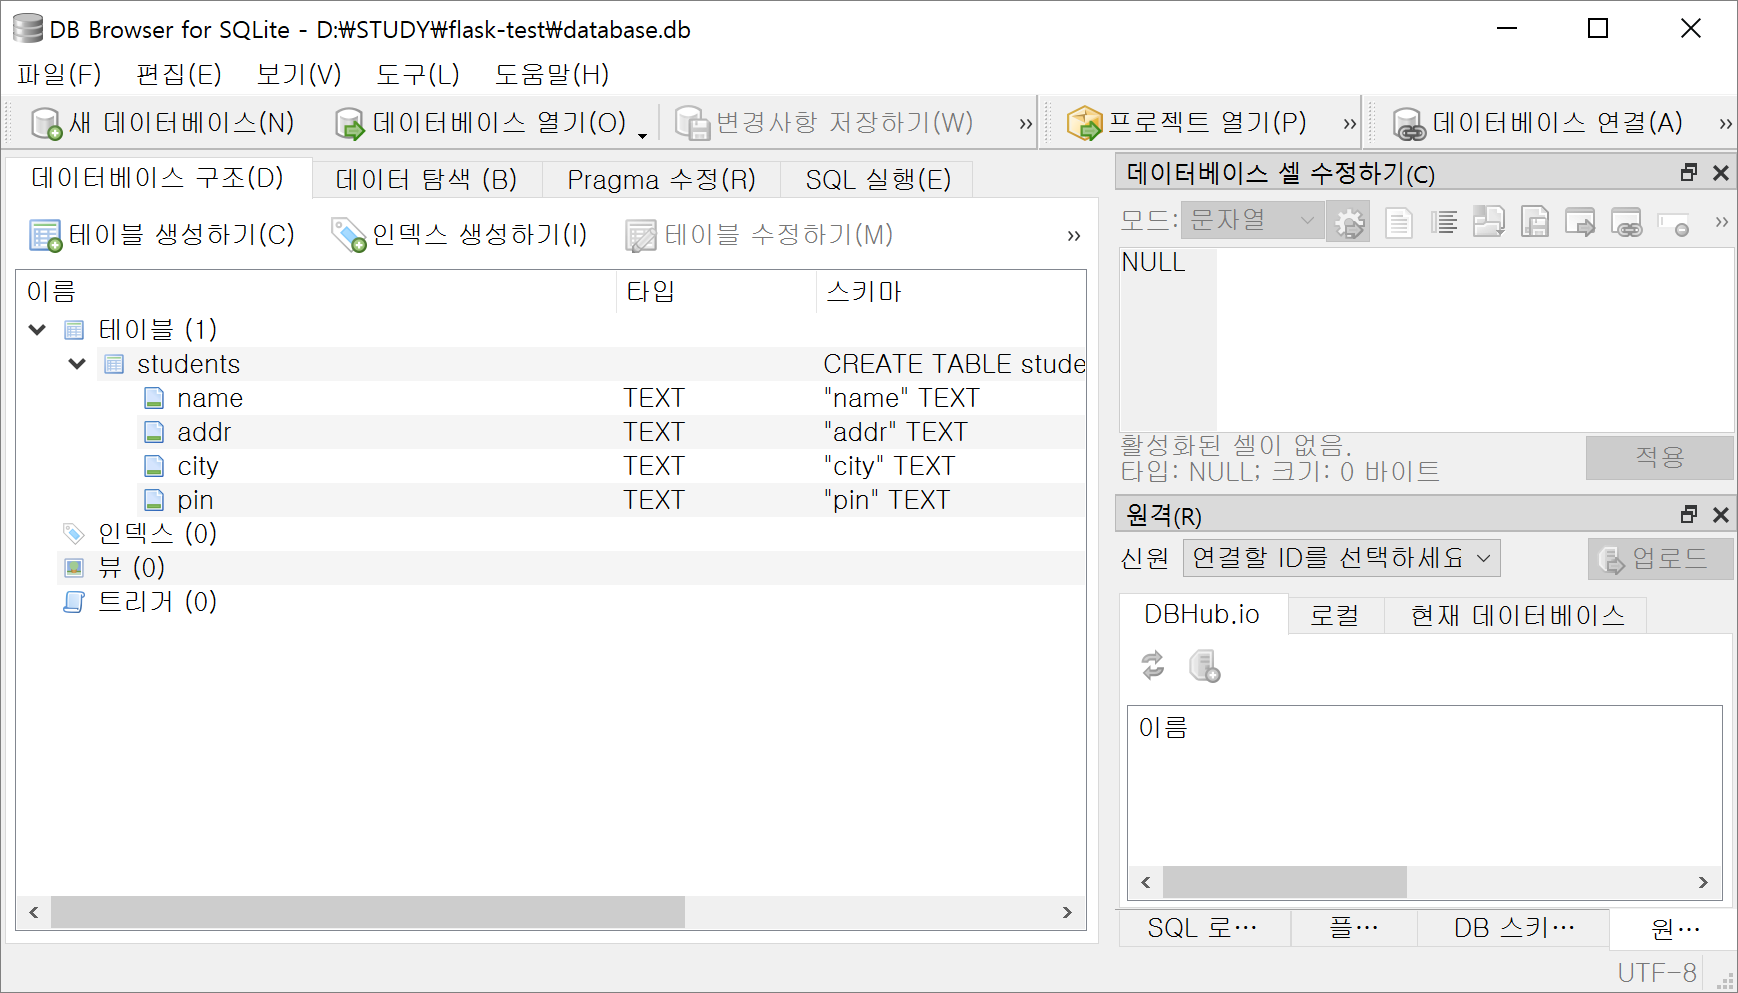Click the Create Table (테이블 생성하기) icon
The width and height of the screenshot is (1738, 993).
tap(45, 235)
